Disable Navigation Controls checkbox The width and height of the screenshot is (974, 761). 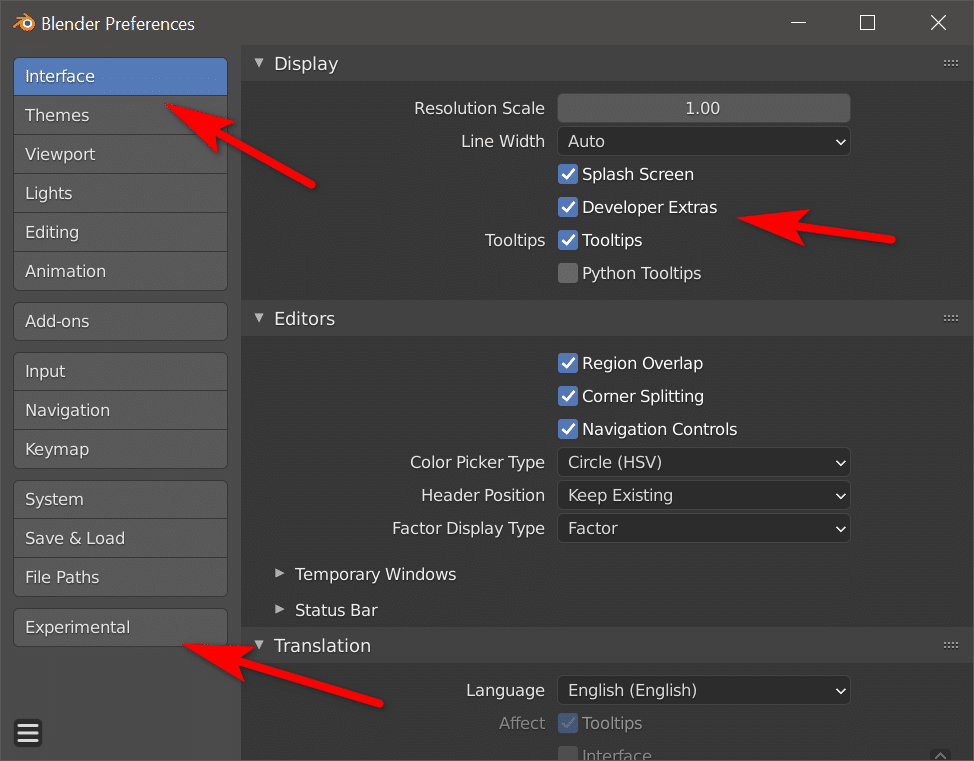tap(568, 429)
